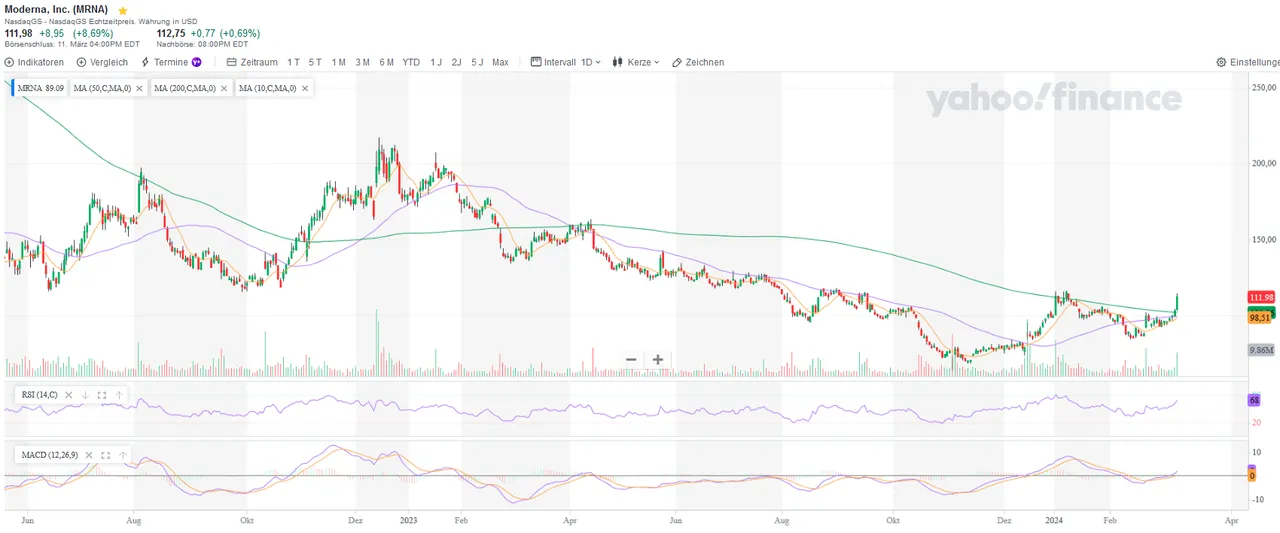Click the Vergleich comparison button
1280x533 pixels.
tap(101, 62)
